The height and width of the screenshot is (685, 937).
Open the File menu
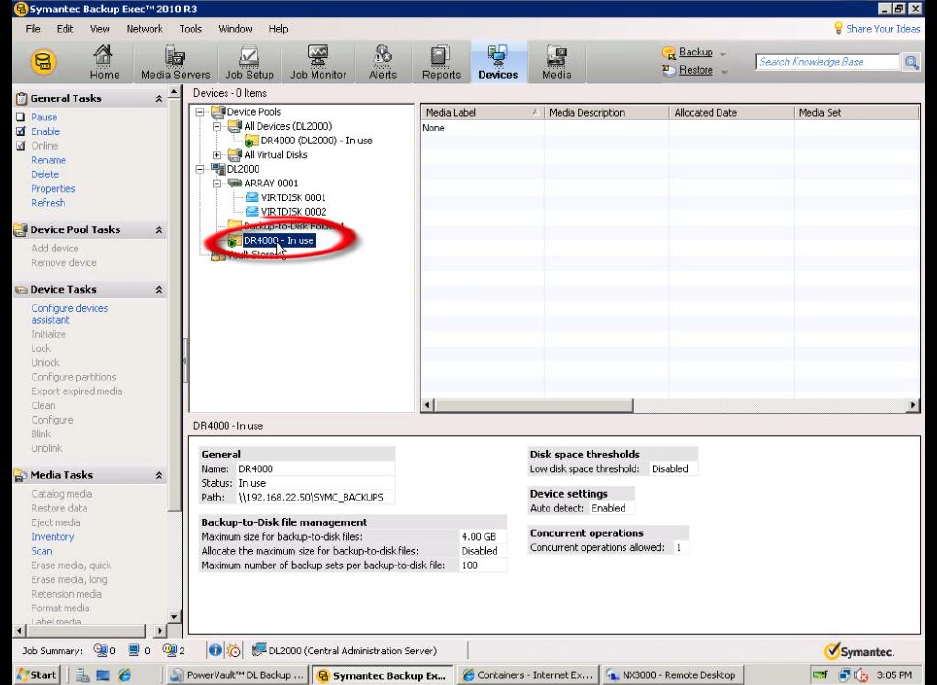tap(33, 29)
